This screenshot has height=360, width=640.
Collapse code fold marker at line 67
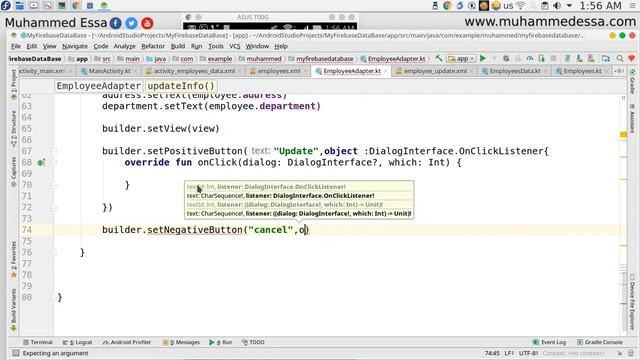(x=54, y=151)
